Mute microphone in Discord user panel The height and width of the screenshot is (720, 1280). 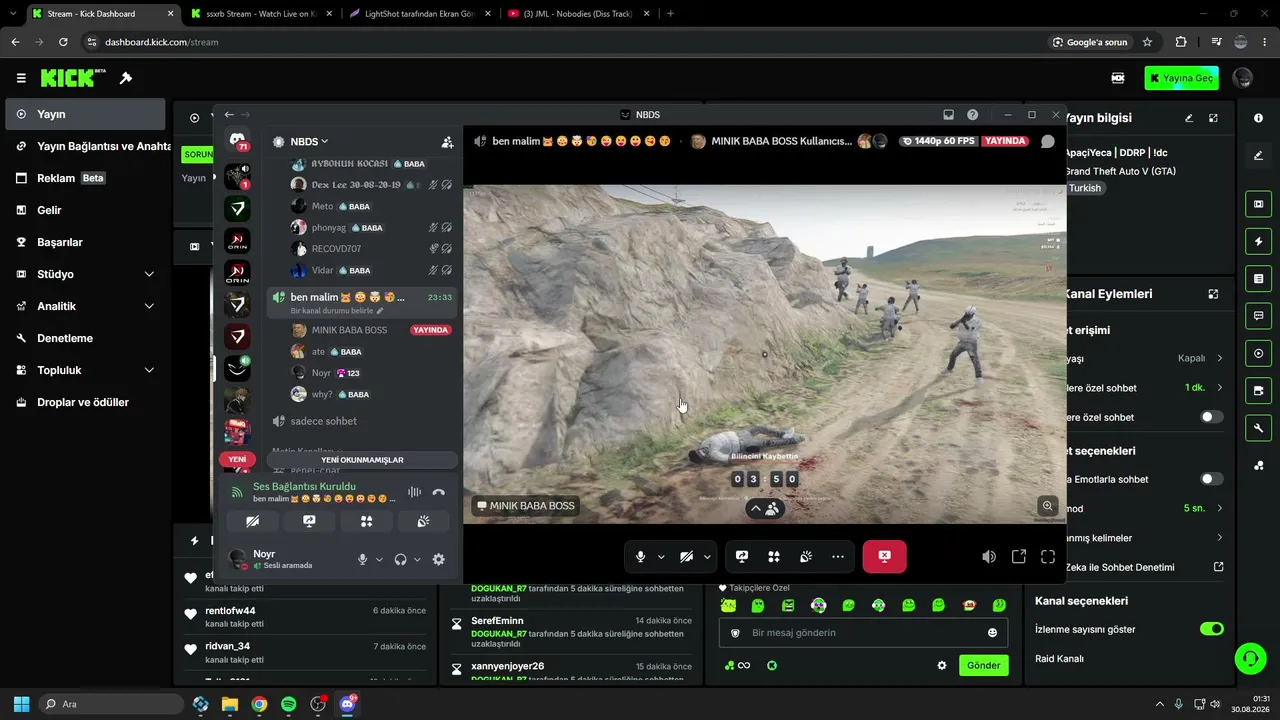[x=363, y=560]
